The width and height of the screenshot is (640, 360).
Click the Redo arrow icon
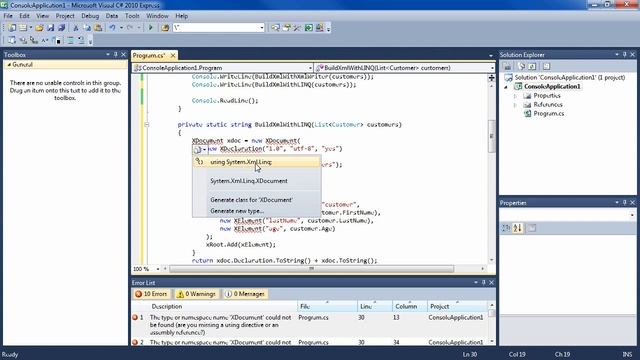(130, 28)
